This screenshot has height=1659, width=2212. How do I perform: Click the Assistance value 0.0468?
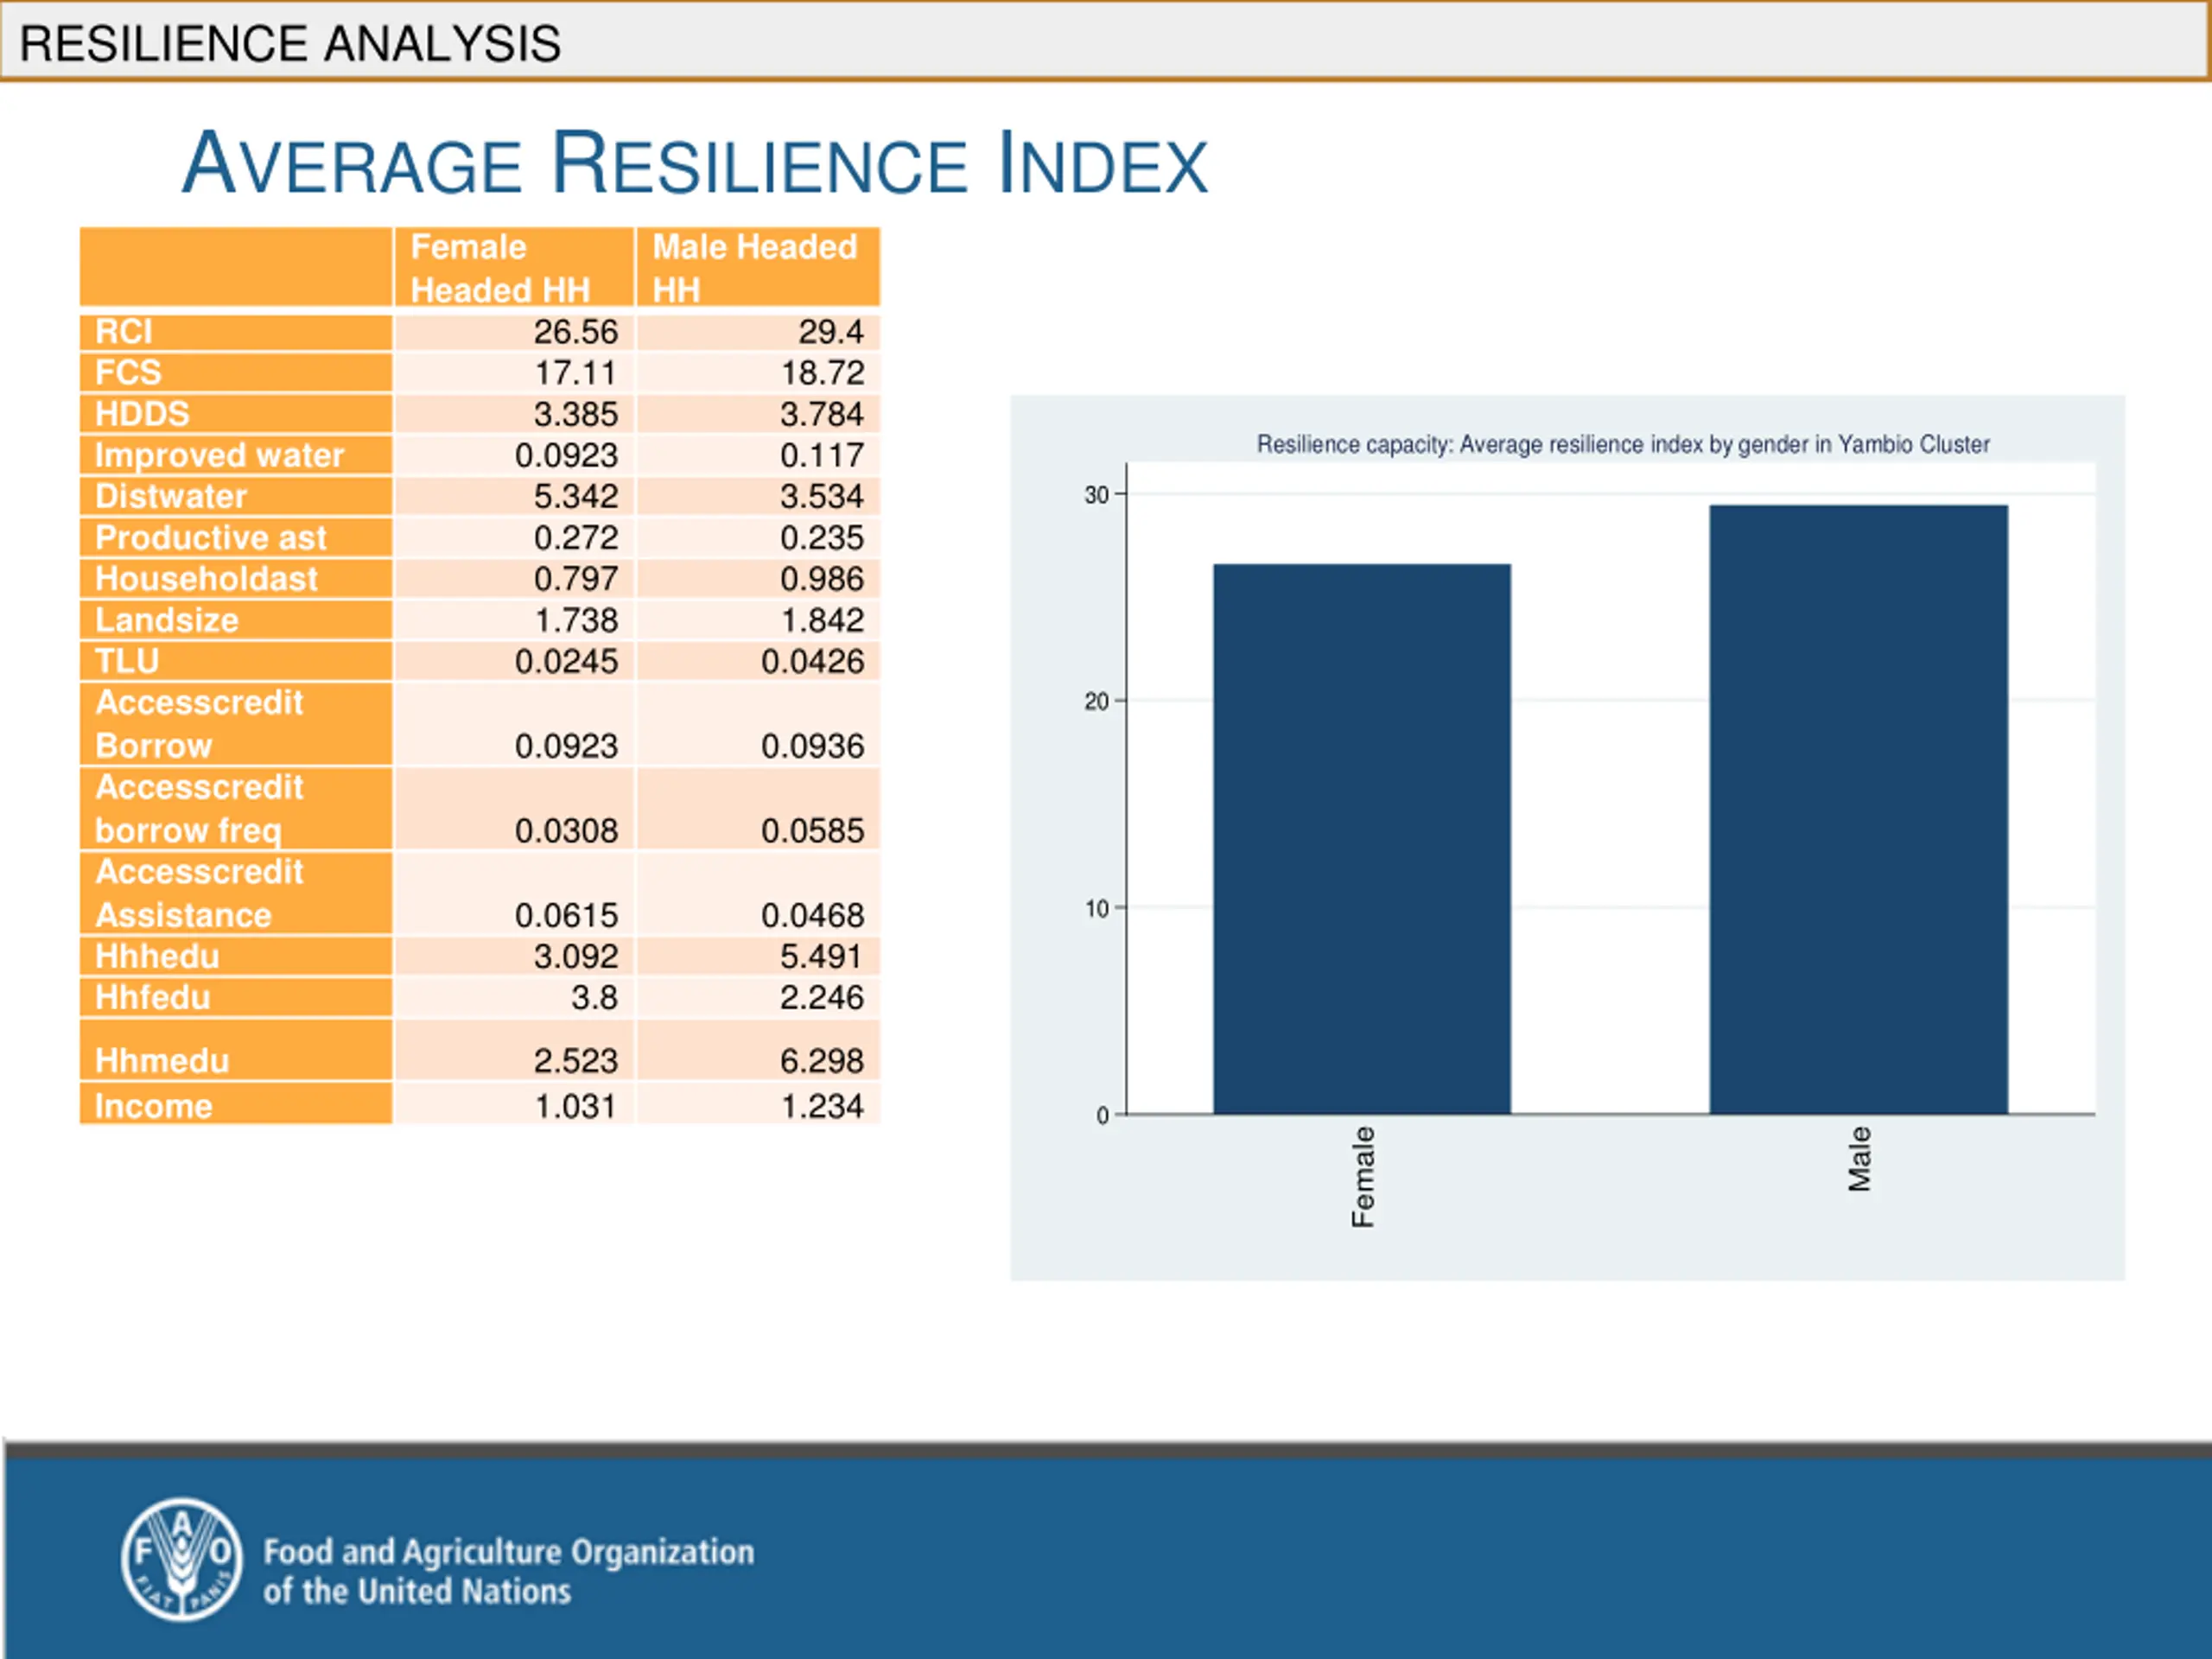click(812, 915)
